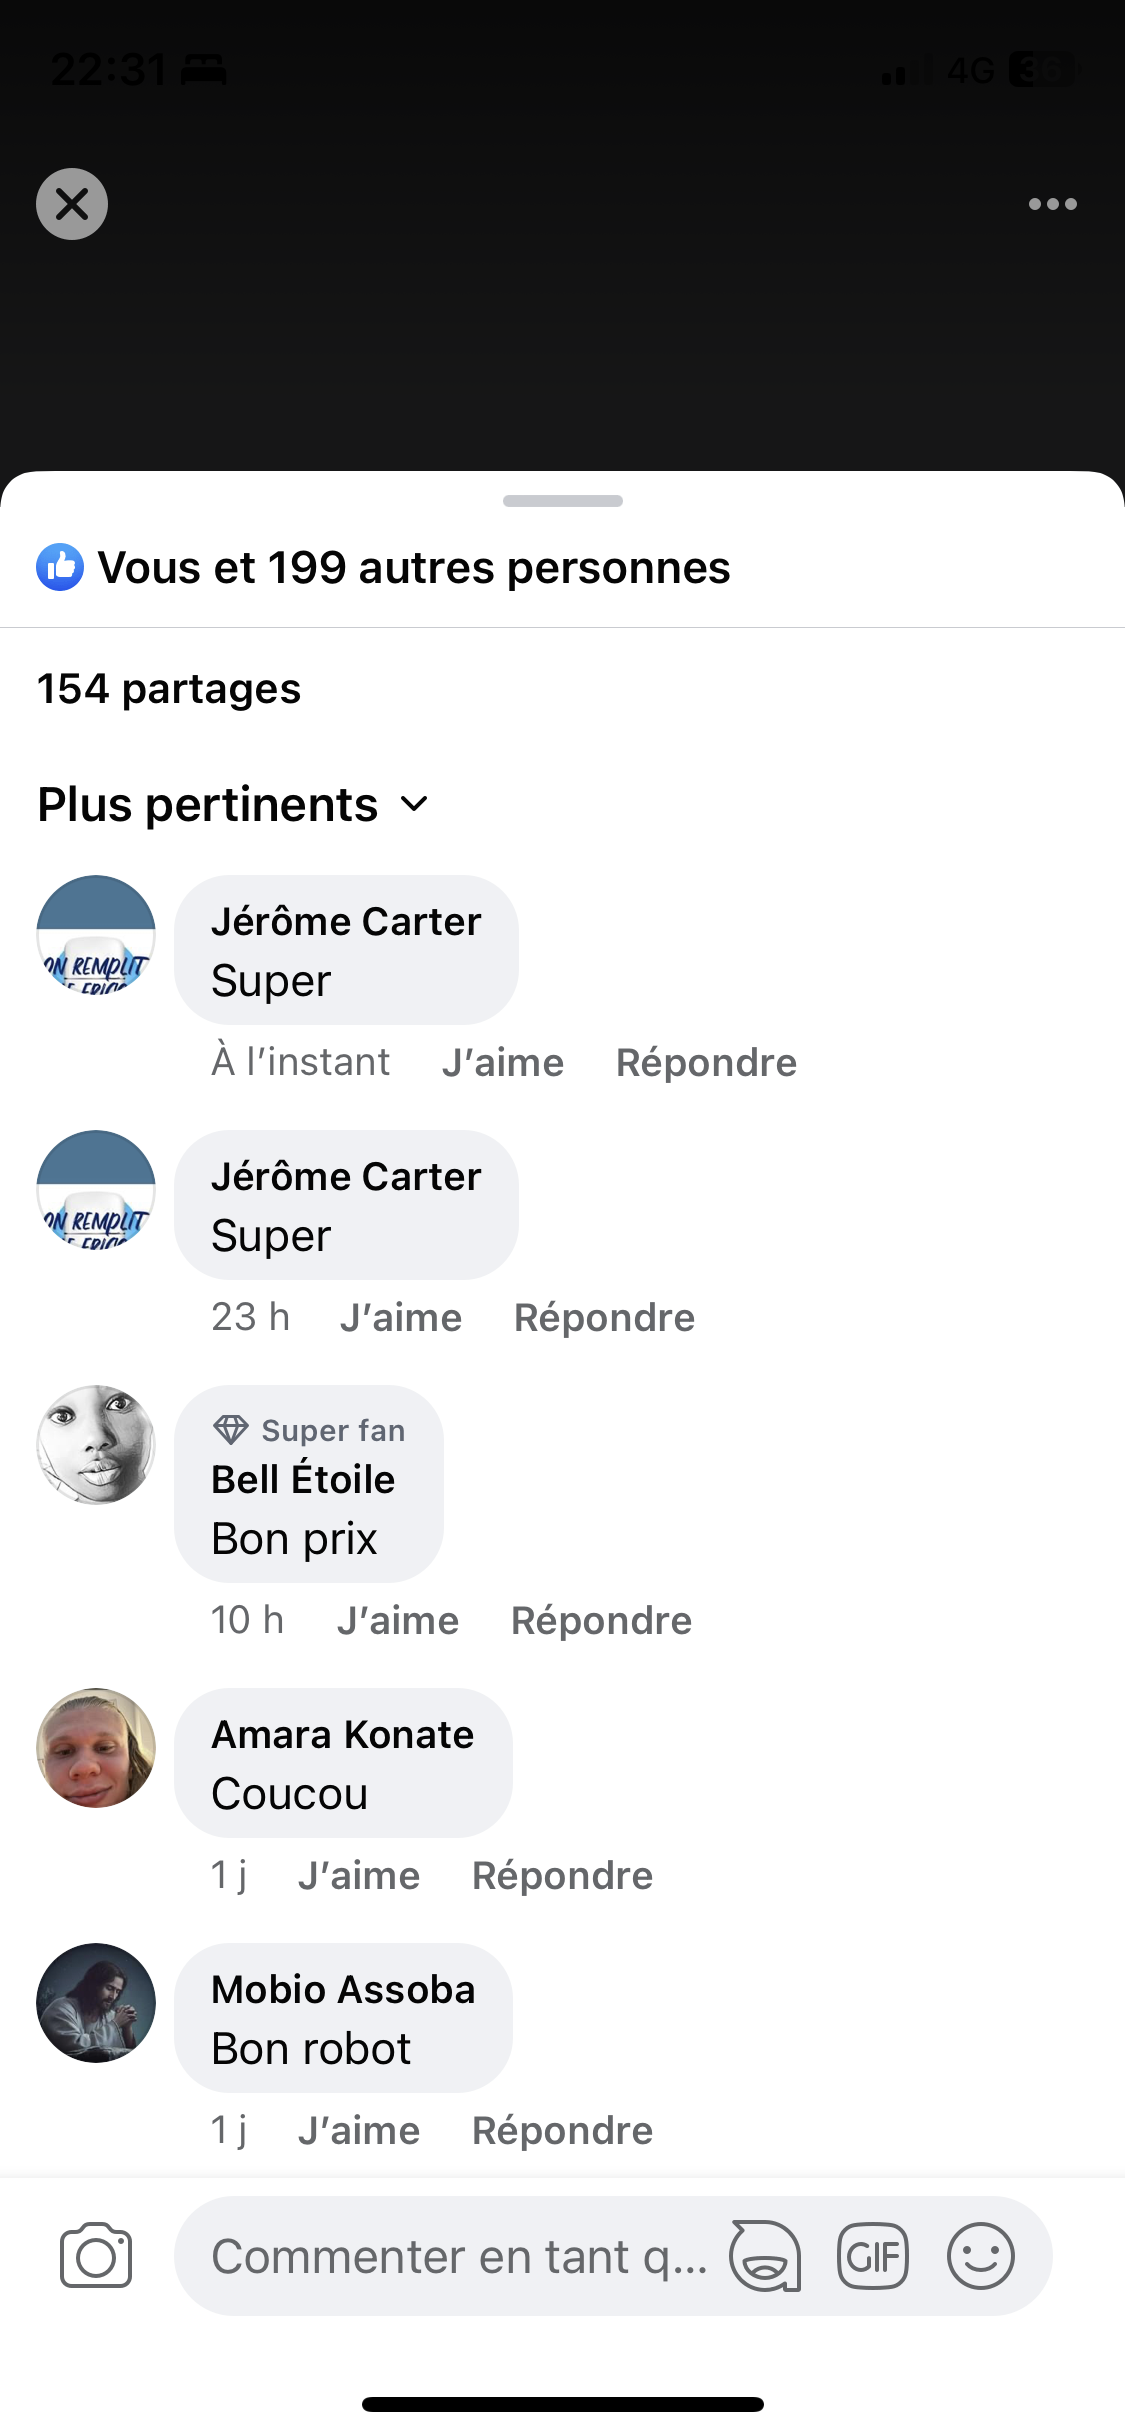Screen dimensions: 1125x2436
Task: Close the post viewer with X
Action: [x=72, y=204]
